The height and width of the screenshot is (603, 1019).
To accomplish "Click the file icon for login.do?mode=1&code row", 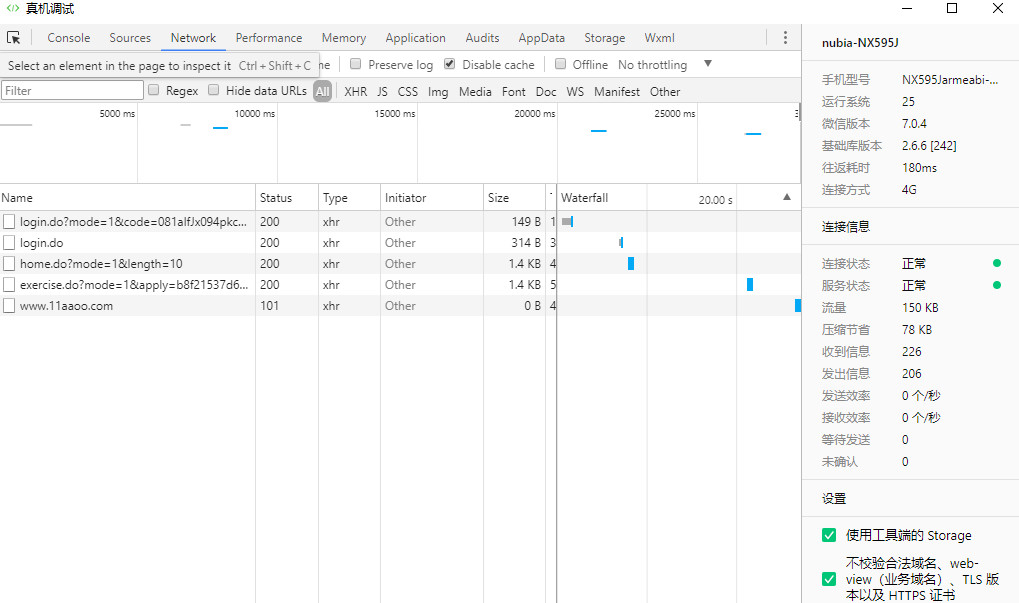I will (9, 222).
